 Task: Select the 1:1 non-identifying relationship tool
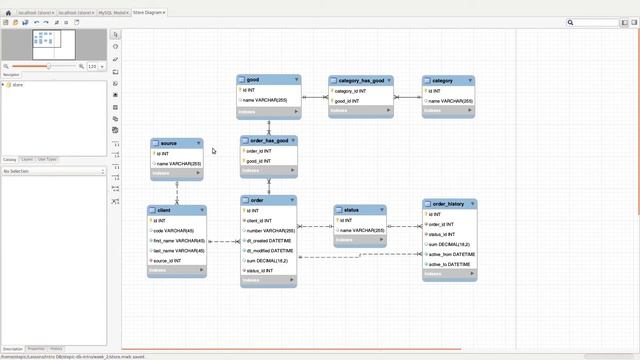click(116, 144)
